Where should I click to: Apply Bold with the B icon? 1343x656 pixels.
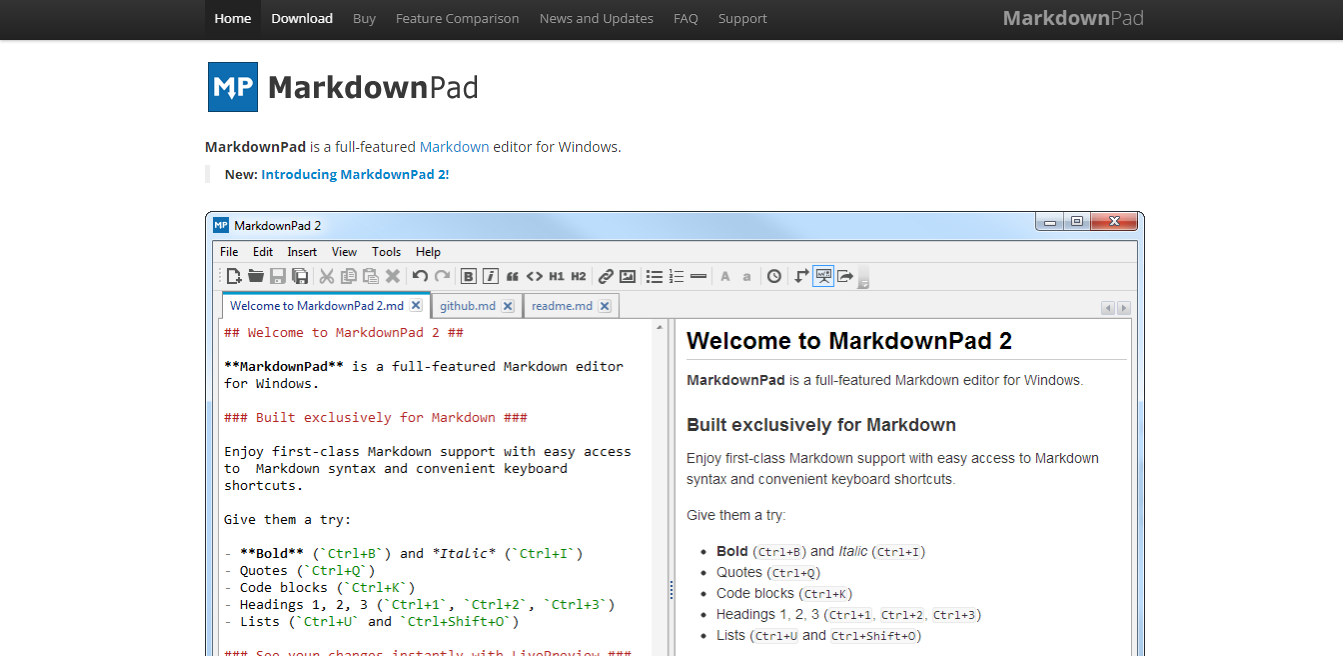[469, 276]
